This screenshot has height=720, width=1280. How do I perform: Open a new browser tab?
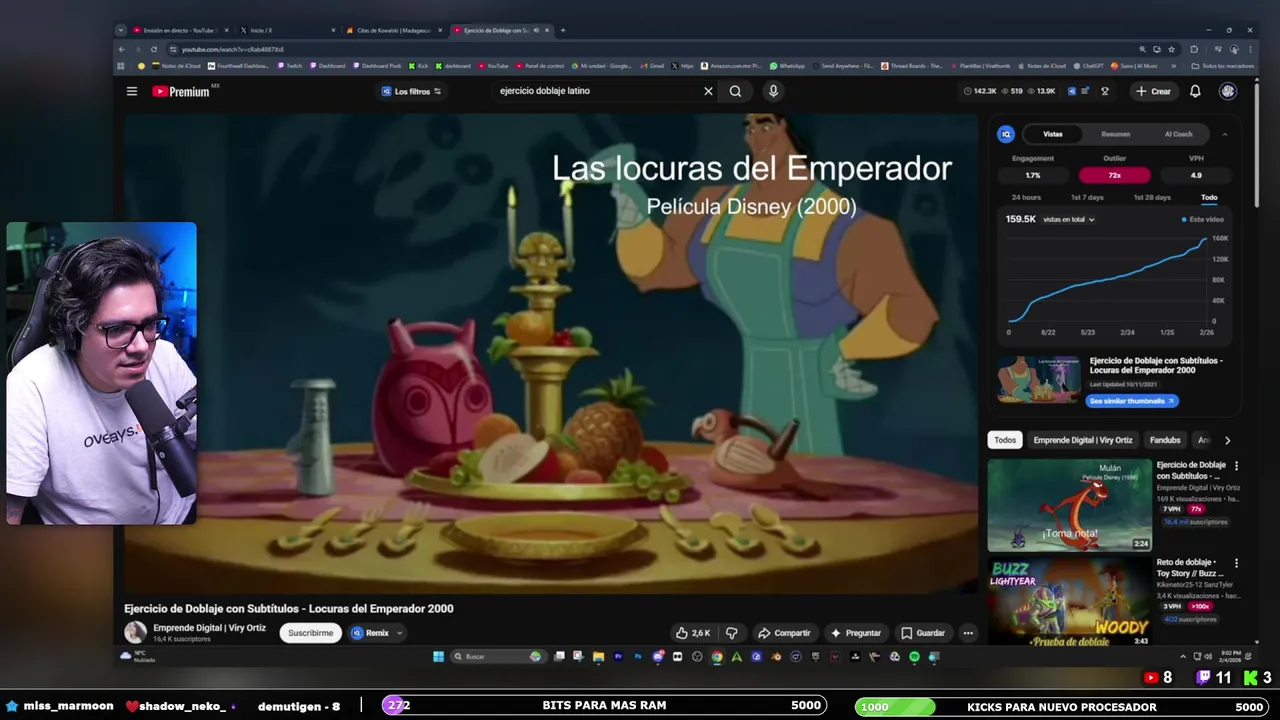coord(563,30)
